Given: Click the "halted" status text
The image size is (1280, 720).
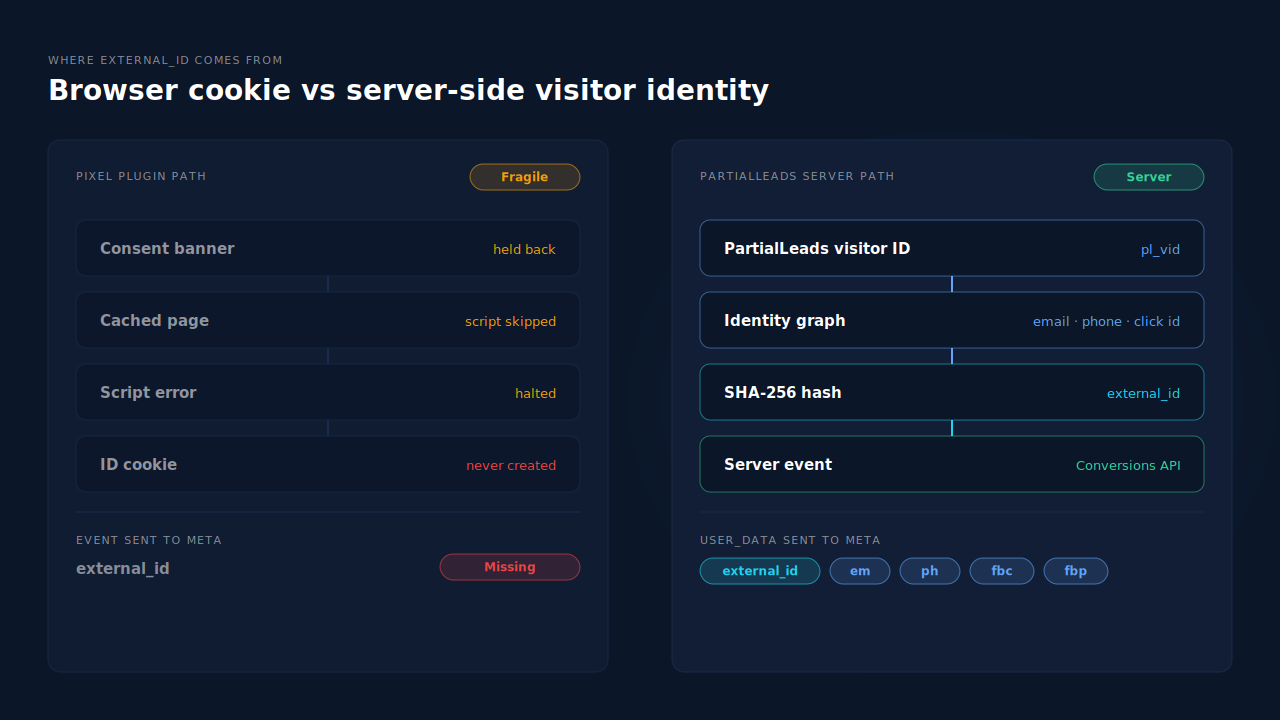Looking at the screenshot, I should tap(535, 394).
